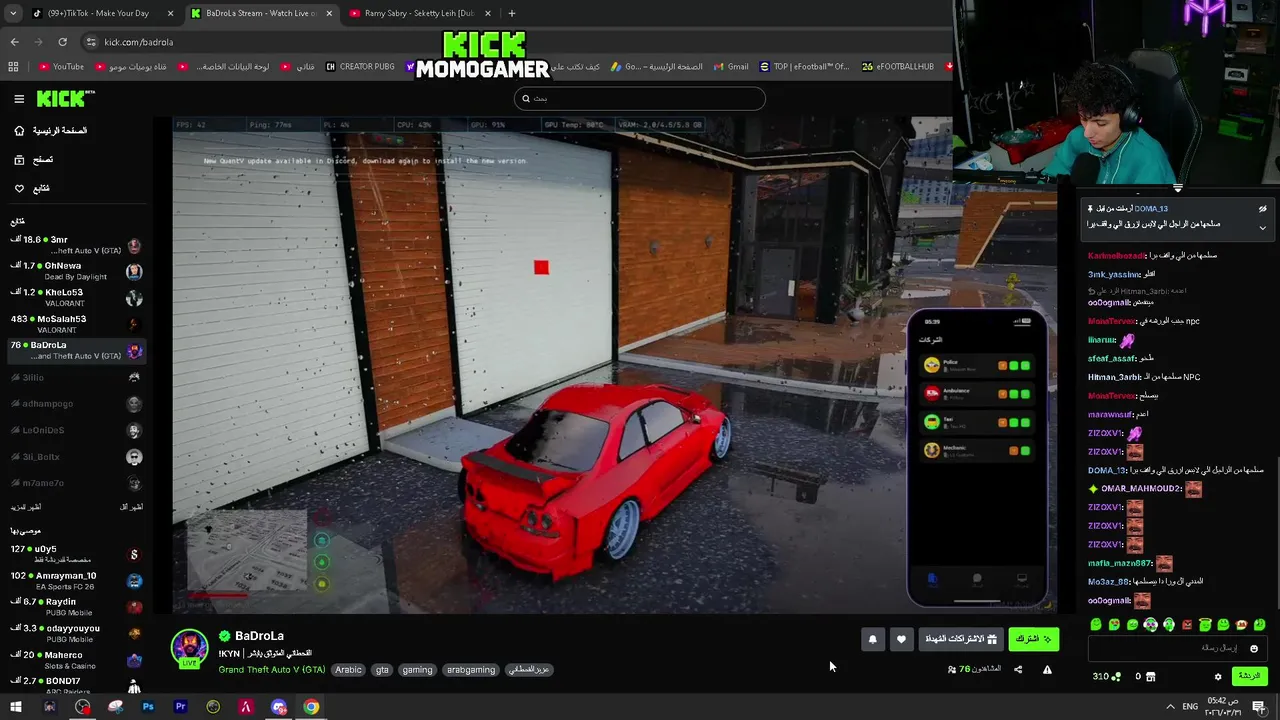The width and height of the screenshot is (1280, 720).
Task: Open the YouTube bookmark
Action: pyautogui.click(x=61, y=67)
